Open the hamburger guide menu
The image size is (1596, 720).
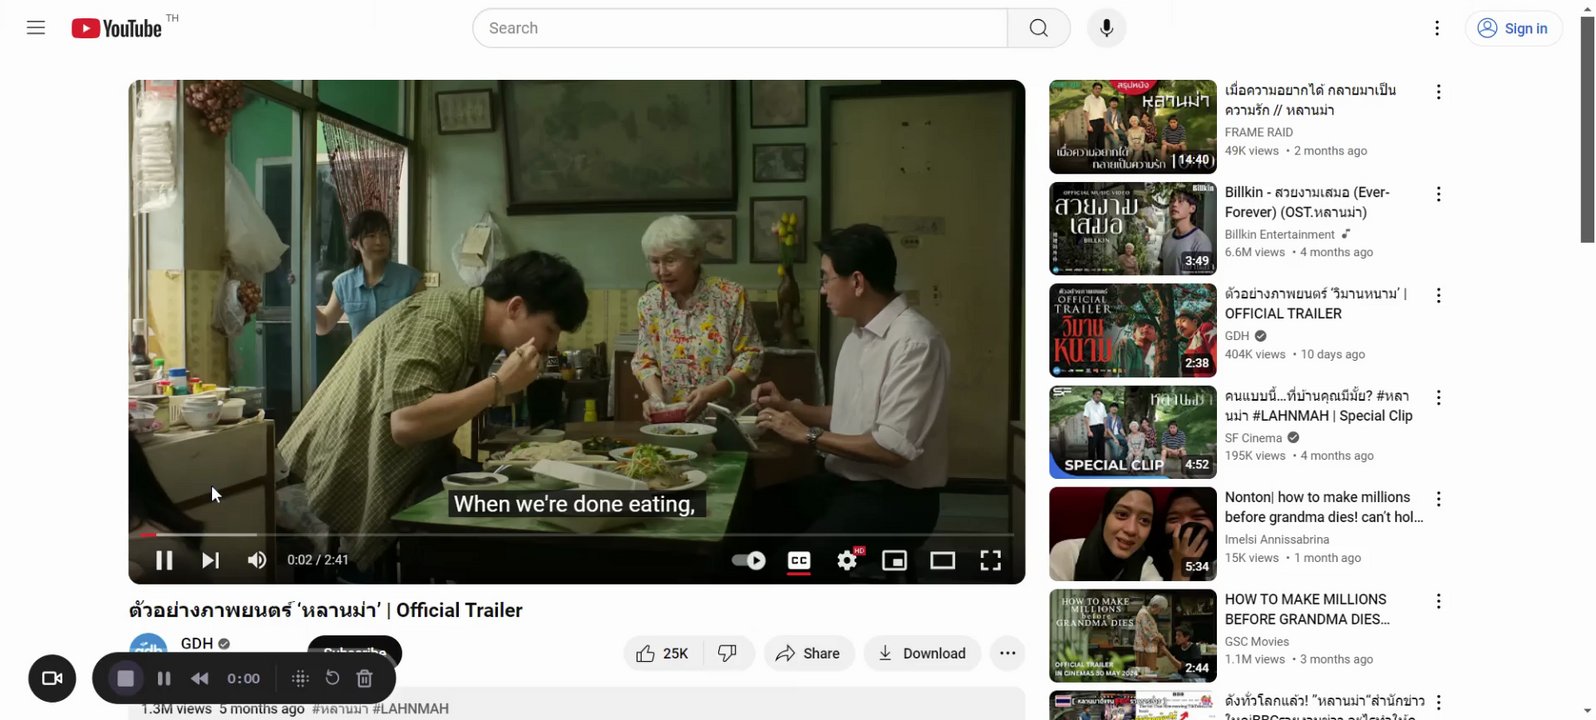[x=36, y=28]
